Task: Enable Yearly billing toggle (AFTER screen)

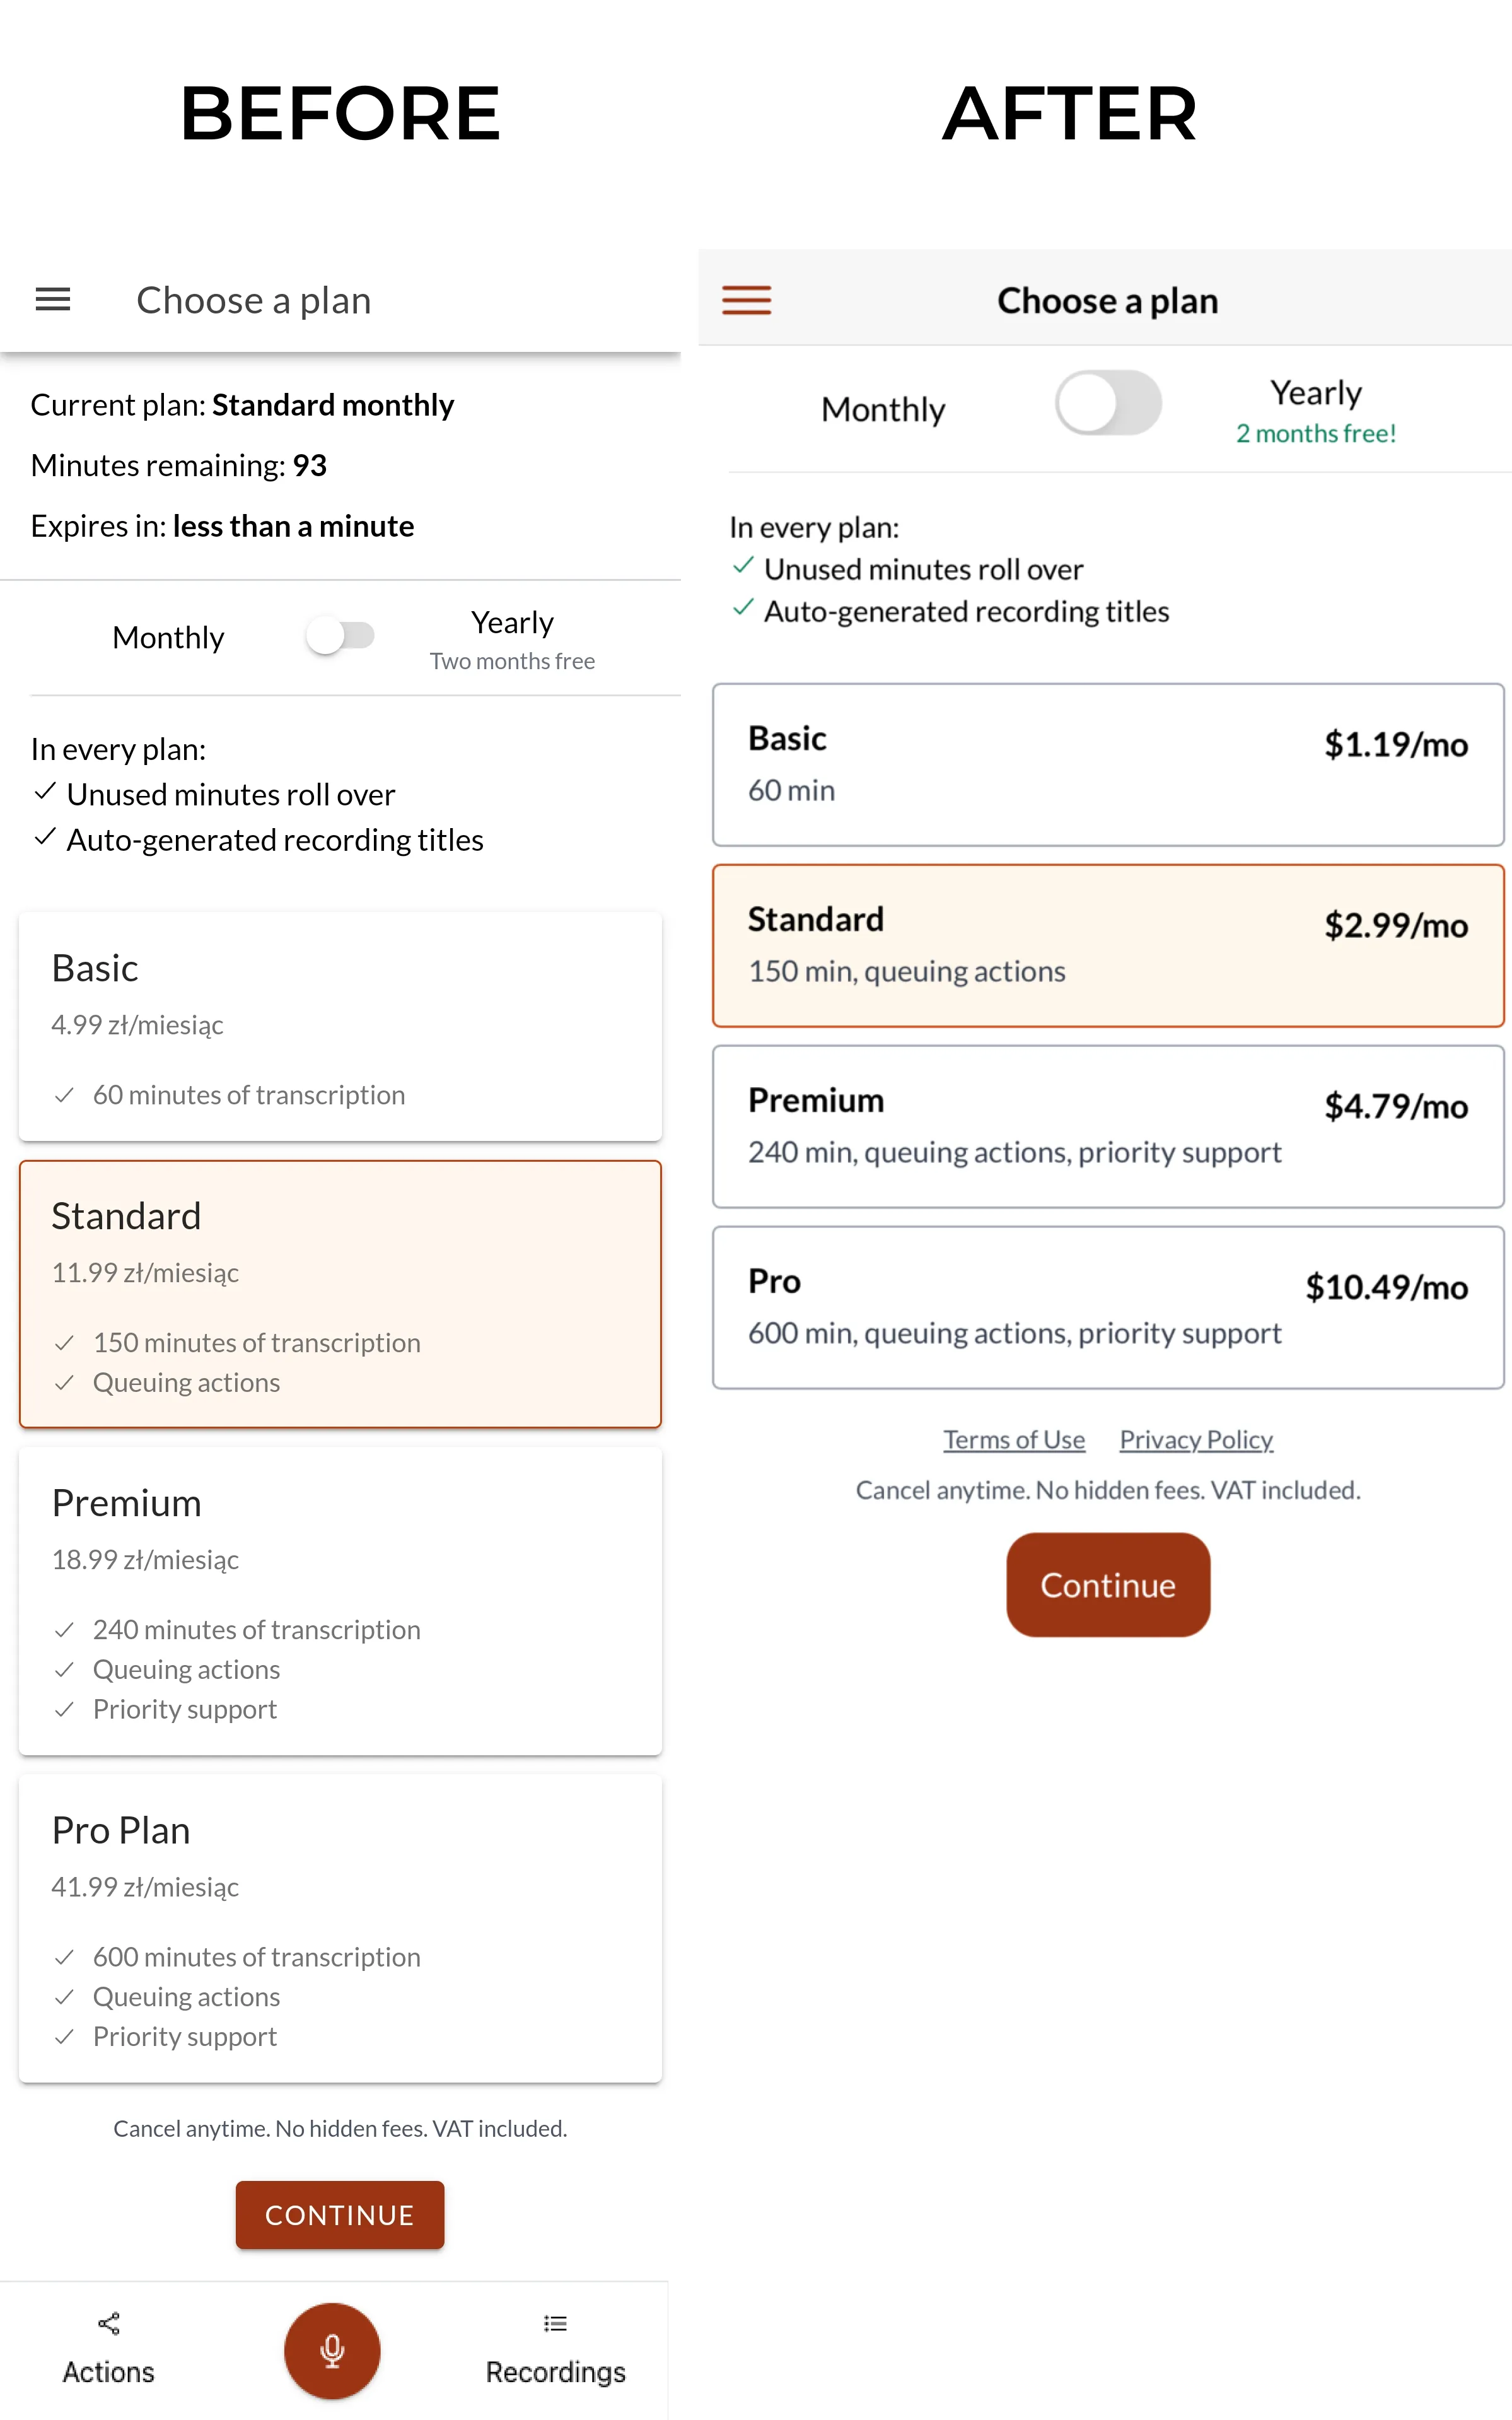Action: click(x=1110, y=407)
